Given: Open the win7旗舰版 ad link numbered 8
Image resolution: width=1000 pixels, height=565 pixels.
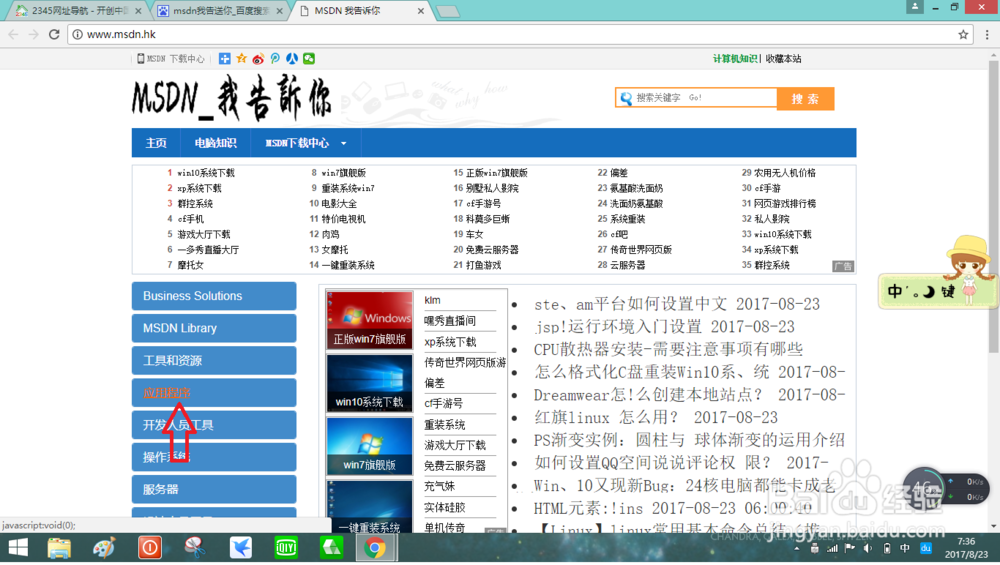Looking at the screenshot, I should point(343,173).
